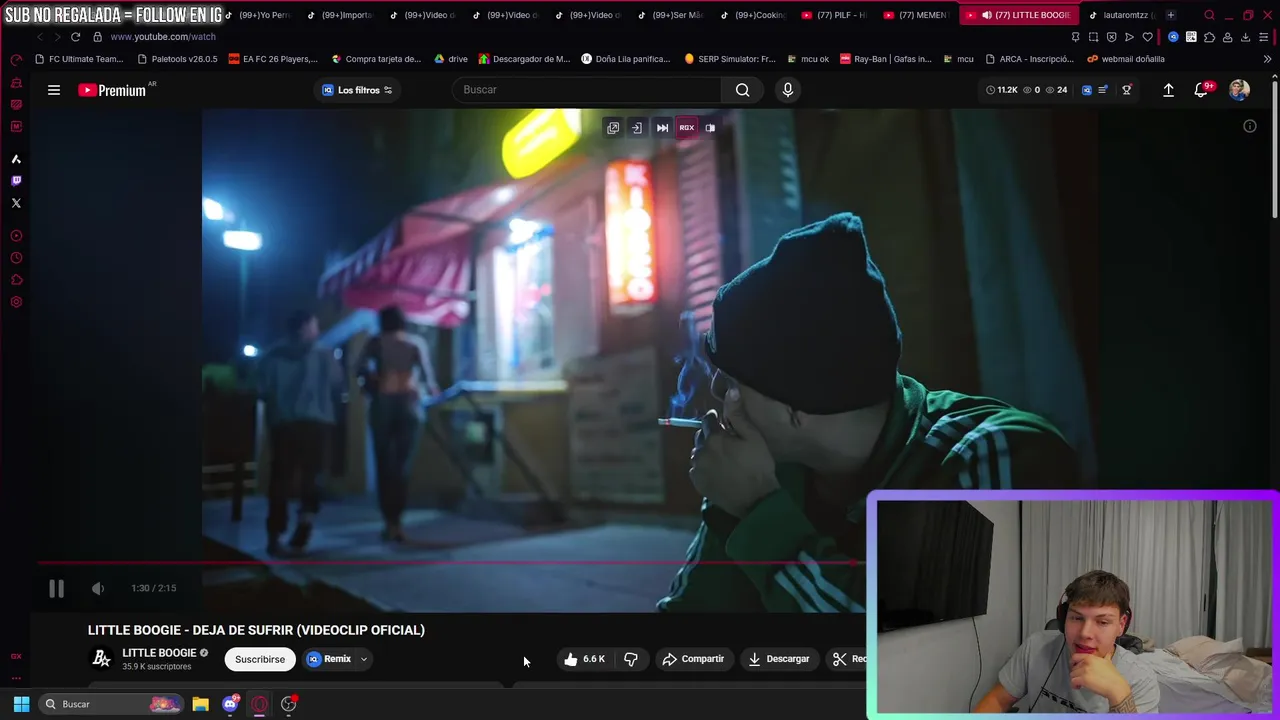Toggle the side-panel overlay icon on player

tap(710, 128)
